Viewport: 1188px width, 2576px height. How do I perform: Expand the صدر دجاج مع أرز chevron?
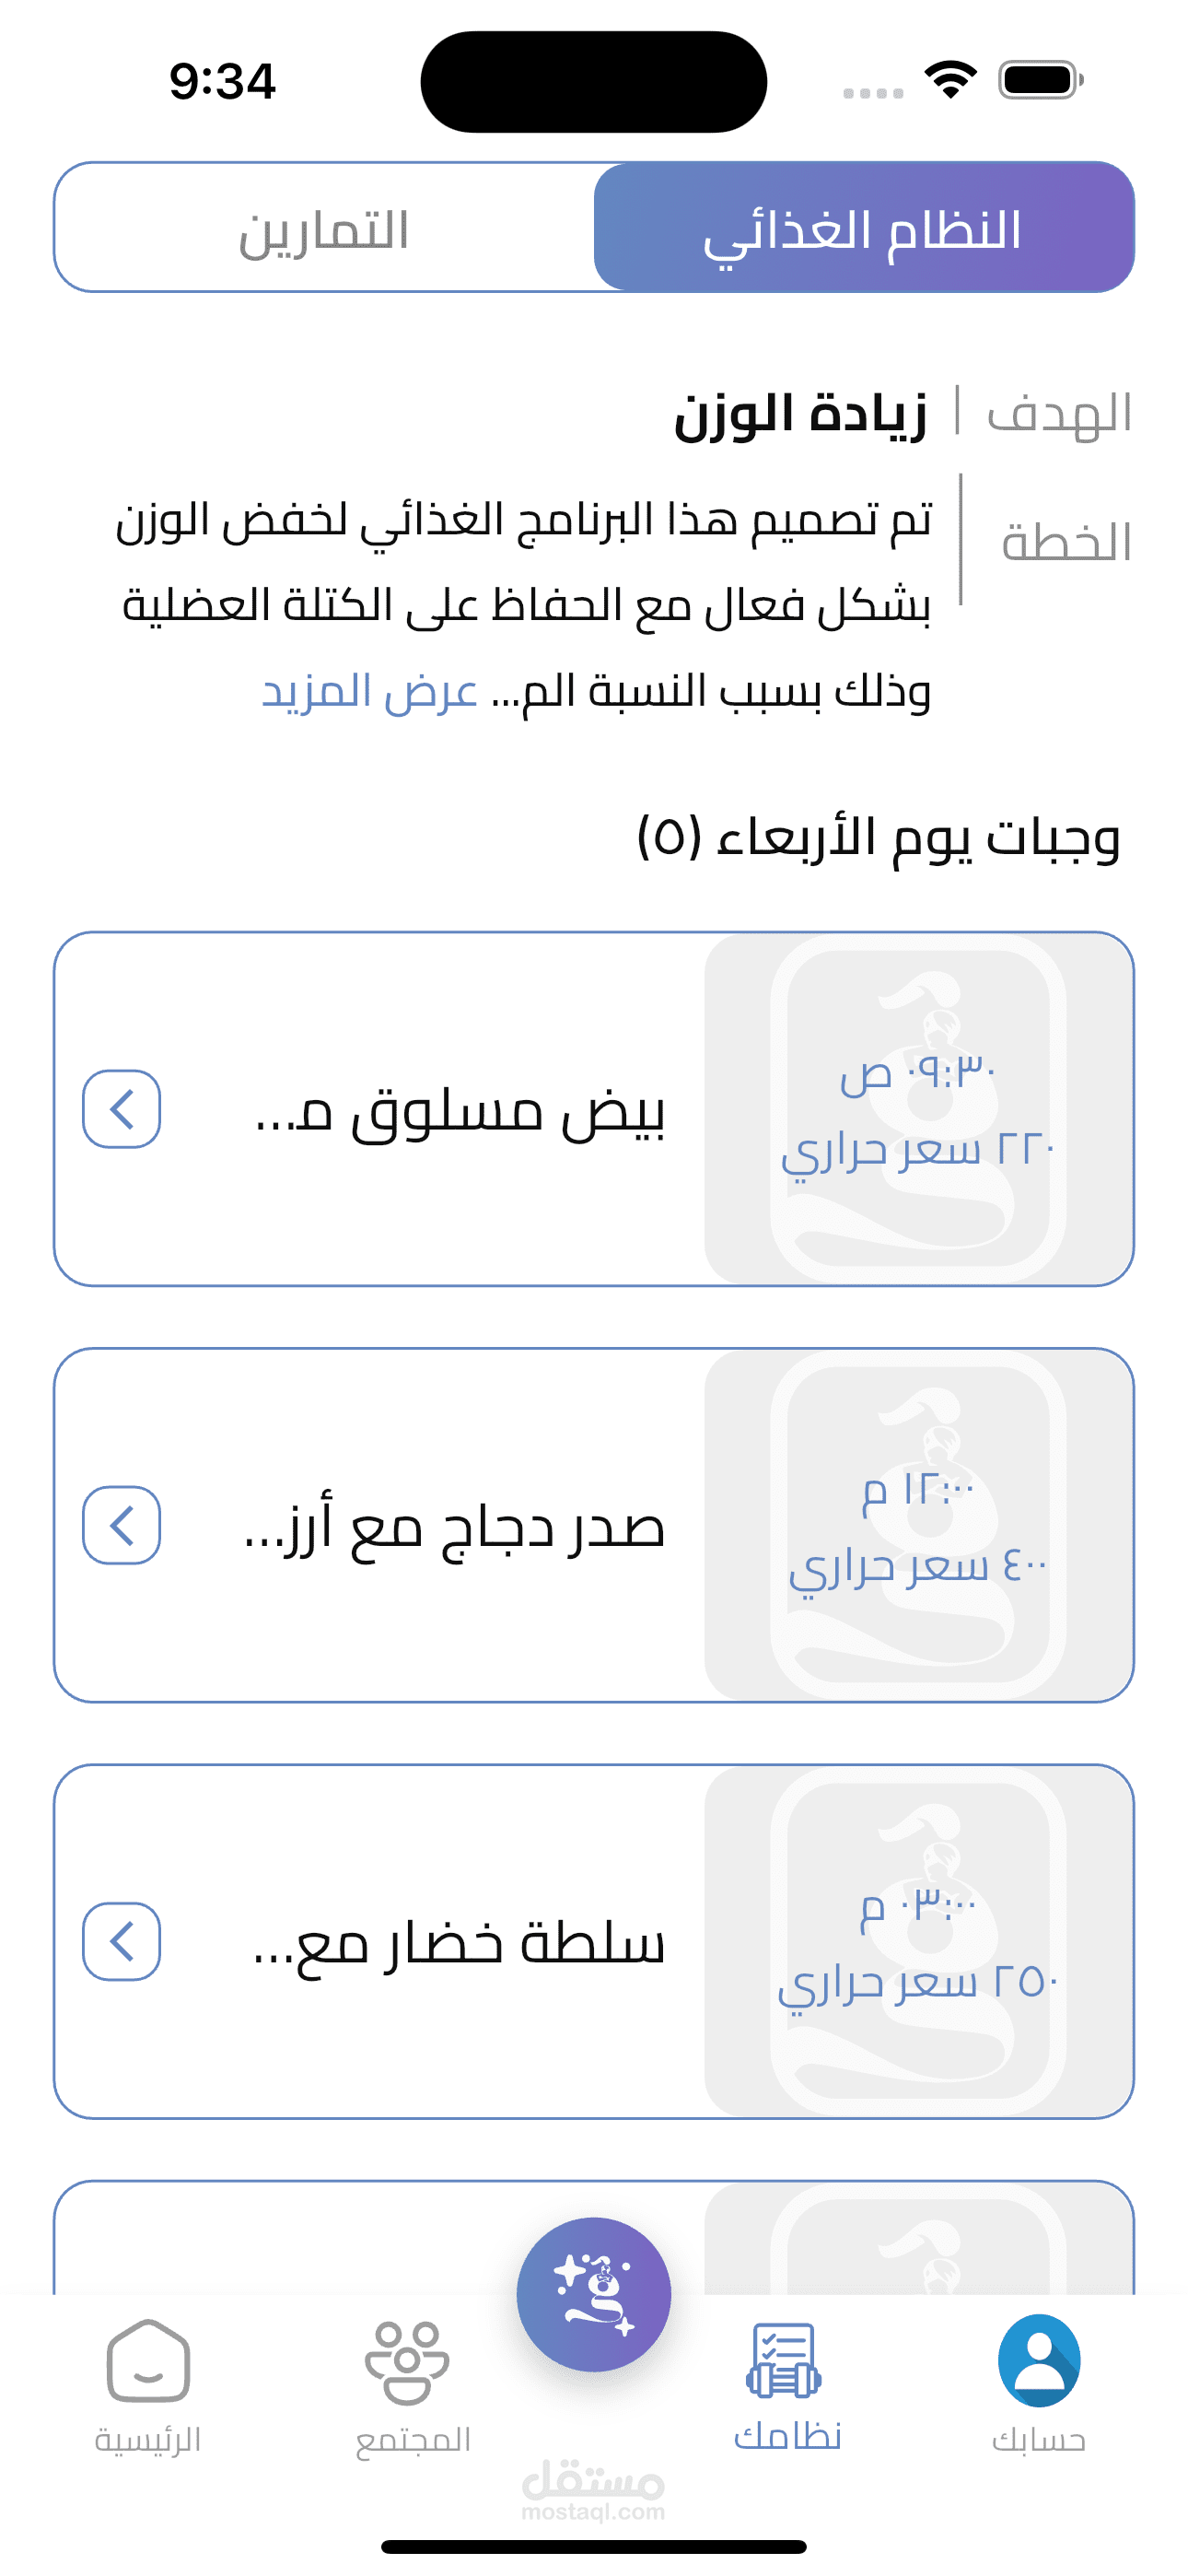point(121,1525)
